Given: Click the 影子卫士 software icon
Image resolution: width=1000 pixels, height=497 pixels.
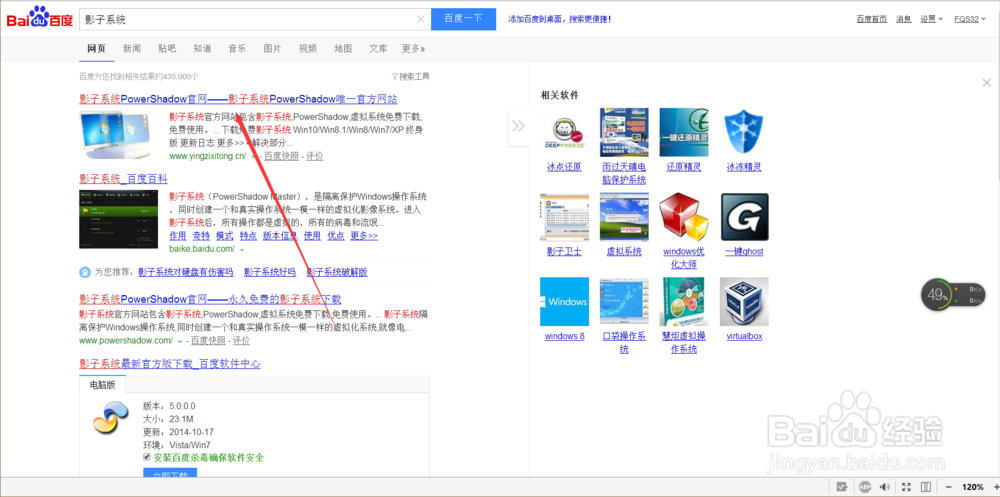Looking at the screenshot, I should pos(564,218).
